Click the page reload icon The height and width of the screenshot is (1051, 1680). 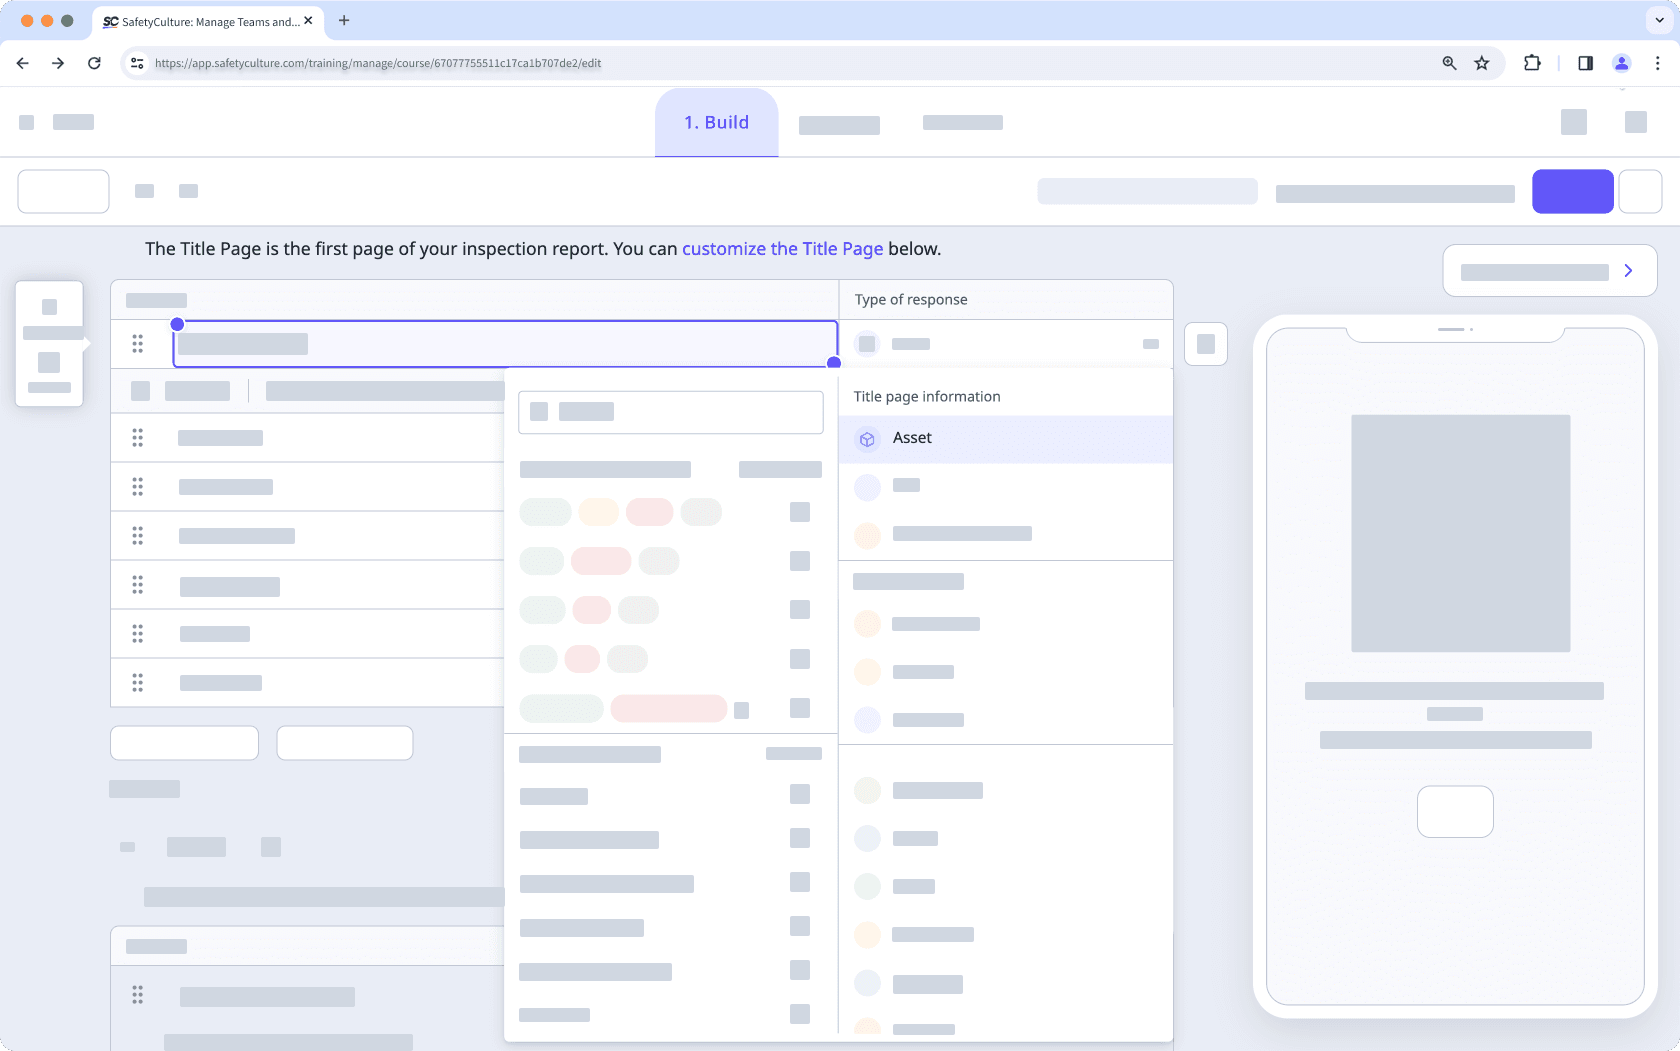click(95, 62)
